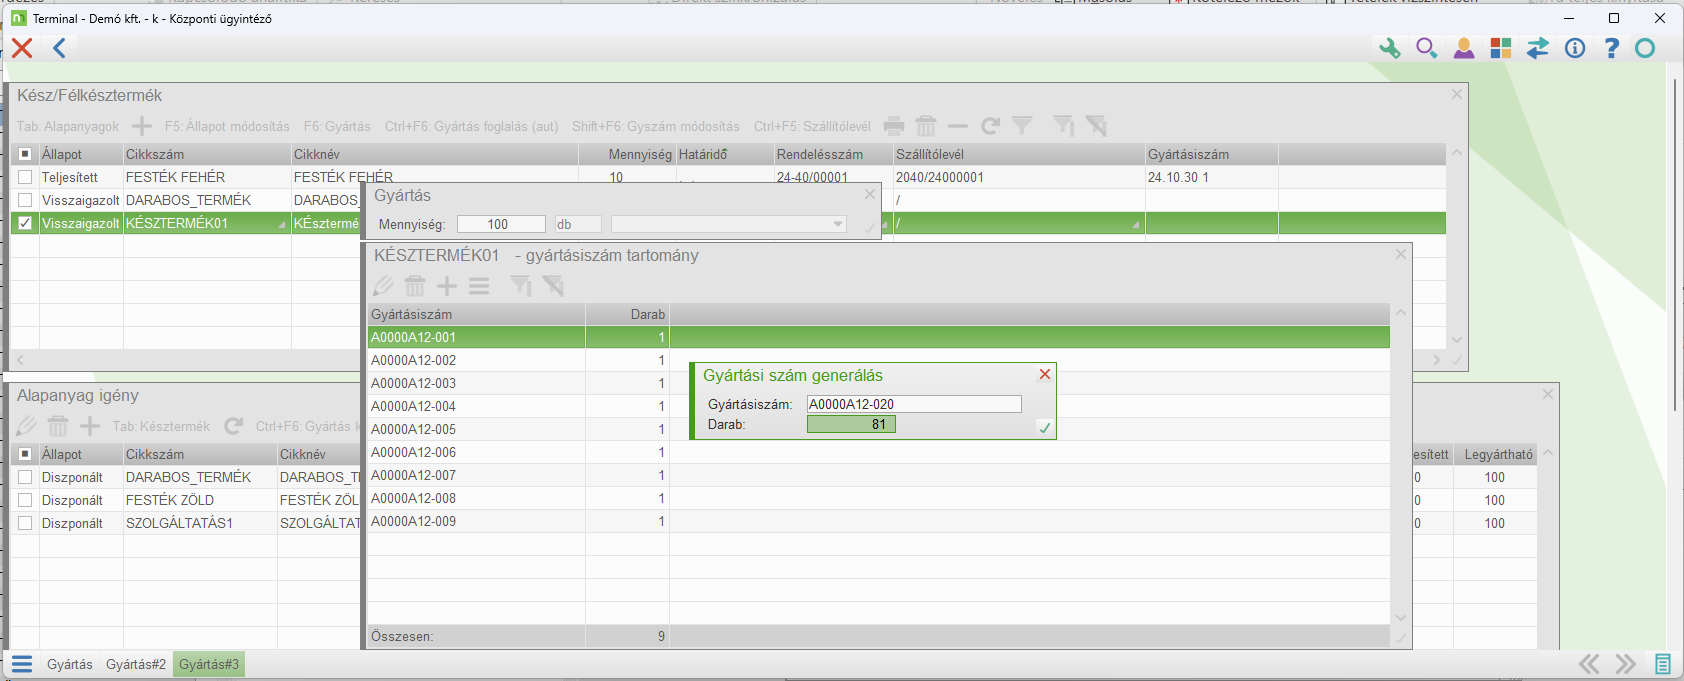Open the user profile icon

pos(1464,48)
